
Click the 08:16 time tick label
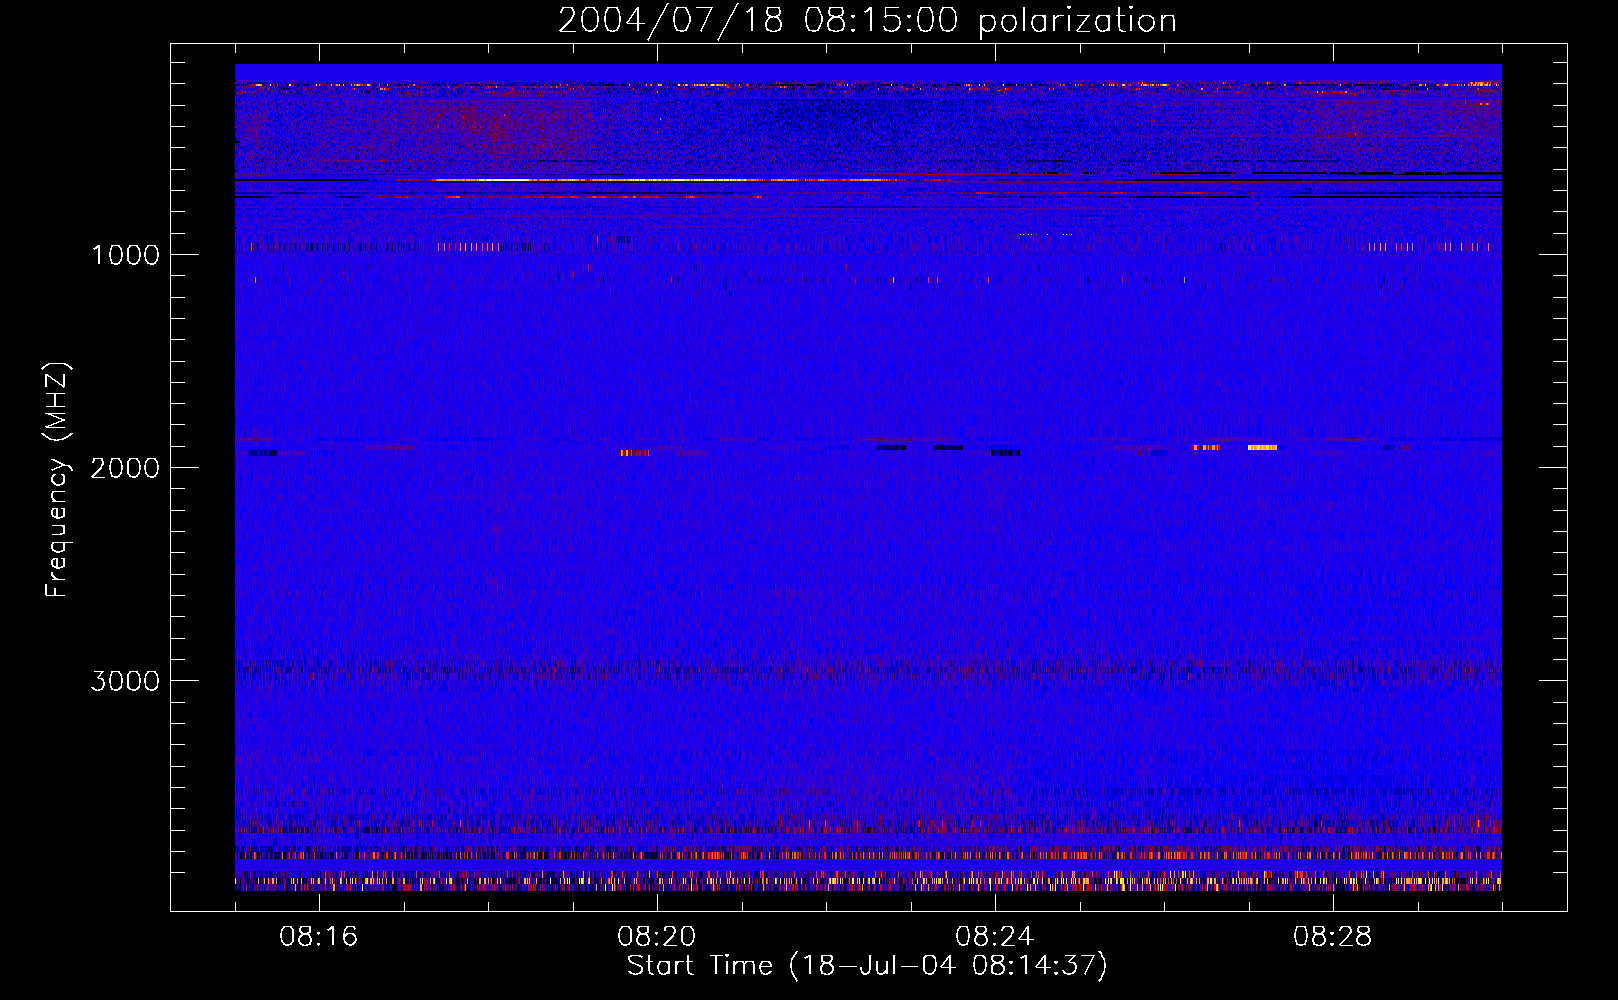[319, 937]
